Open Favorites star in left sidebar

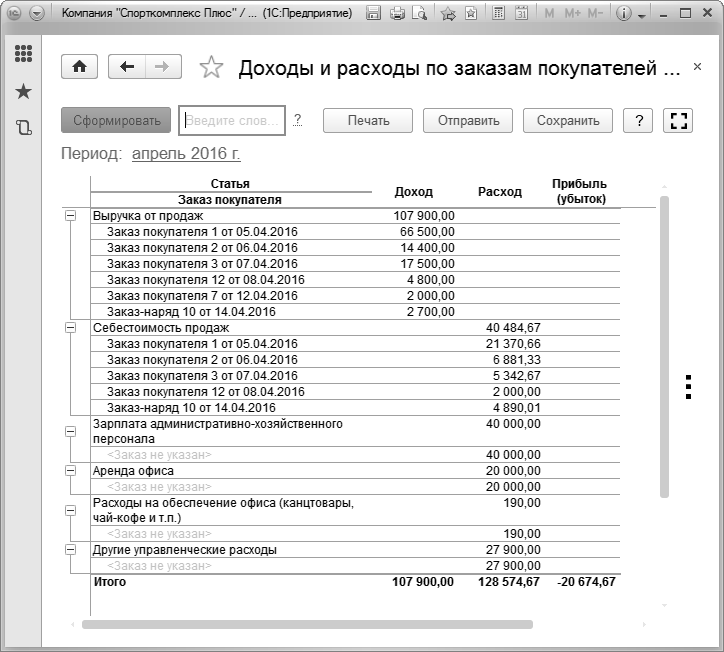click(23, 91)
